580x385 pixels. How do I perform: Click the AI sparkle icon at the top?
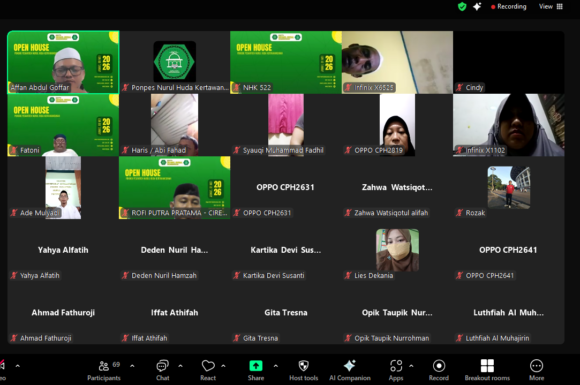point(477,7)
